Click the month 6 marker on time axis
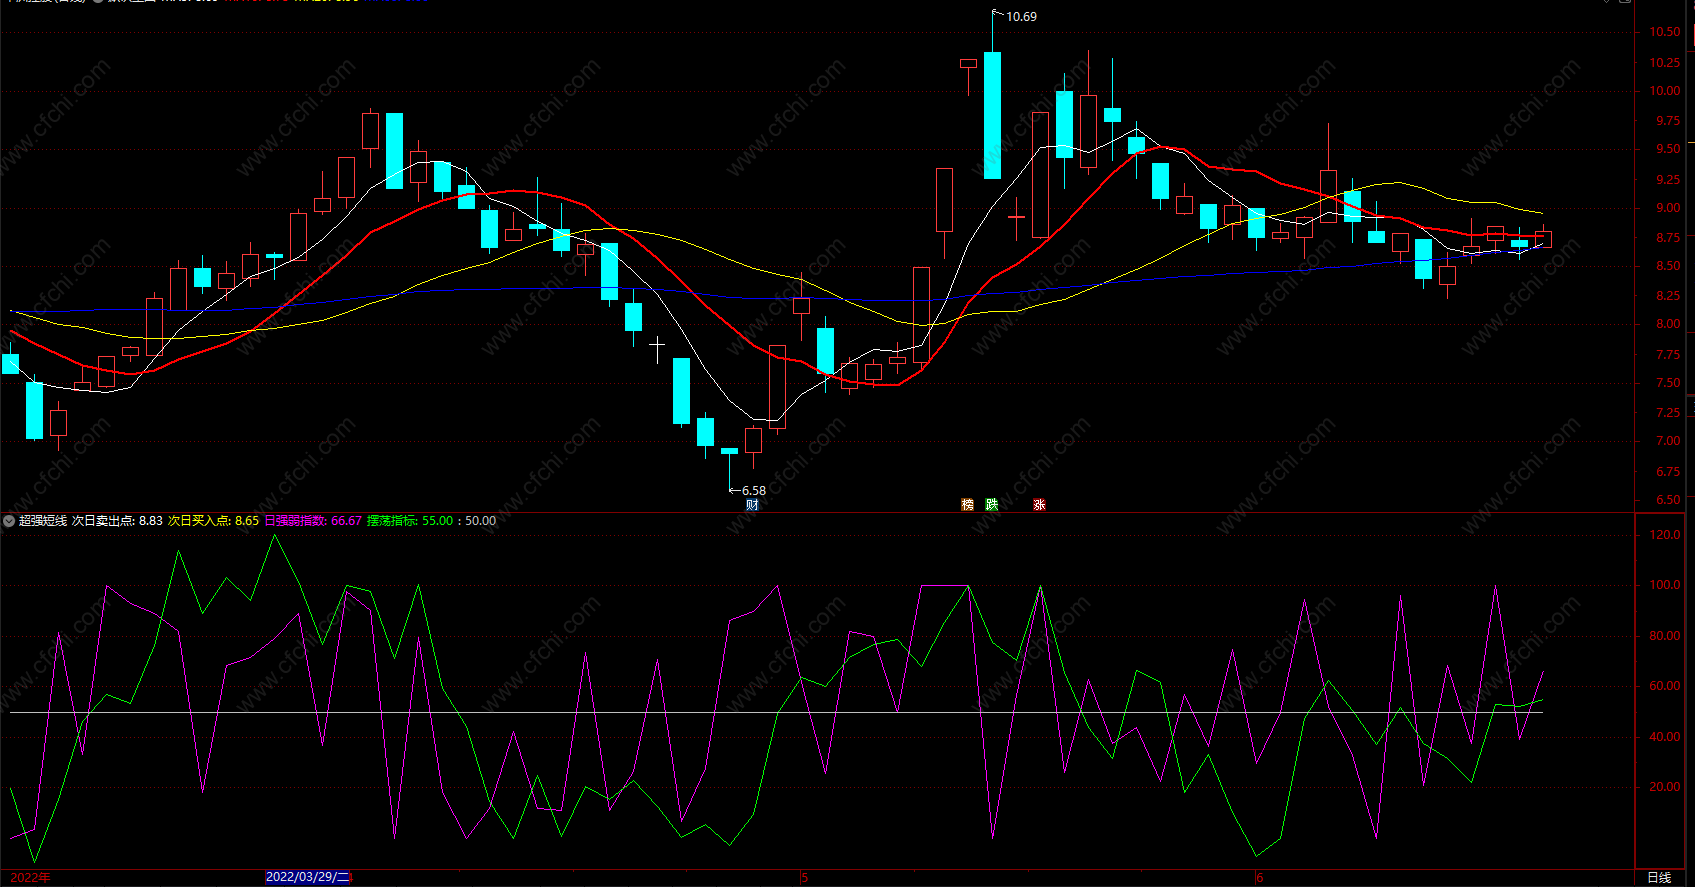The height and width of the screenshot is (887, 1695). (x=1260, y=878)
